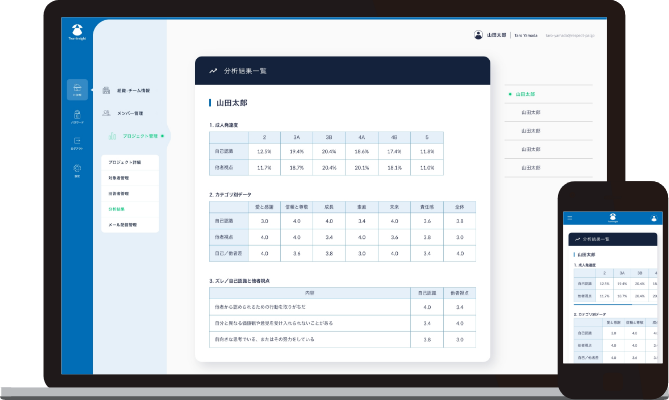Click the 16.6% cell in the laptop table
669x400 pixels.
click(x=362, y=151)
